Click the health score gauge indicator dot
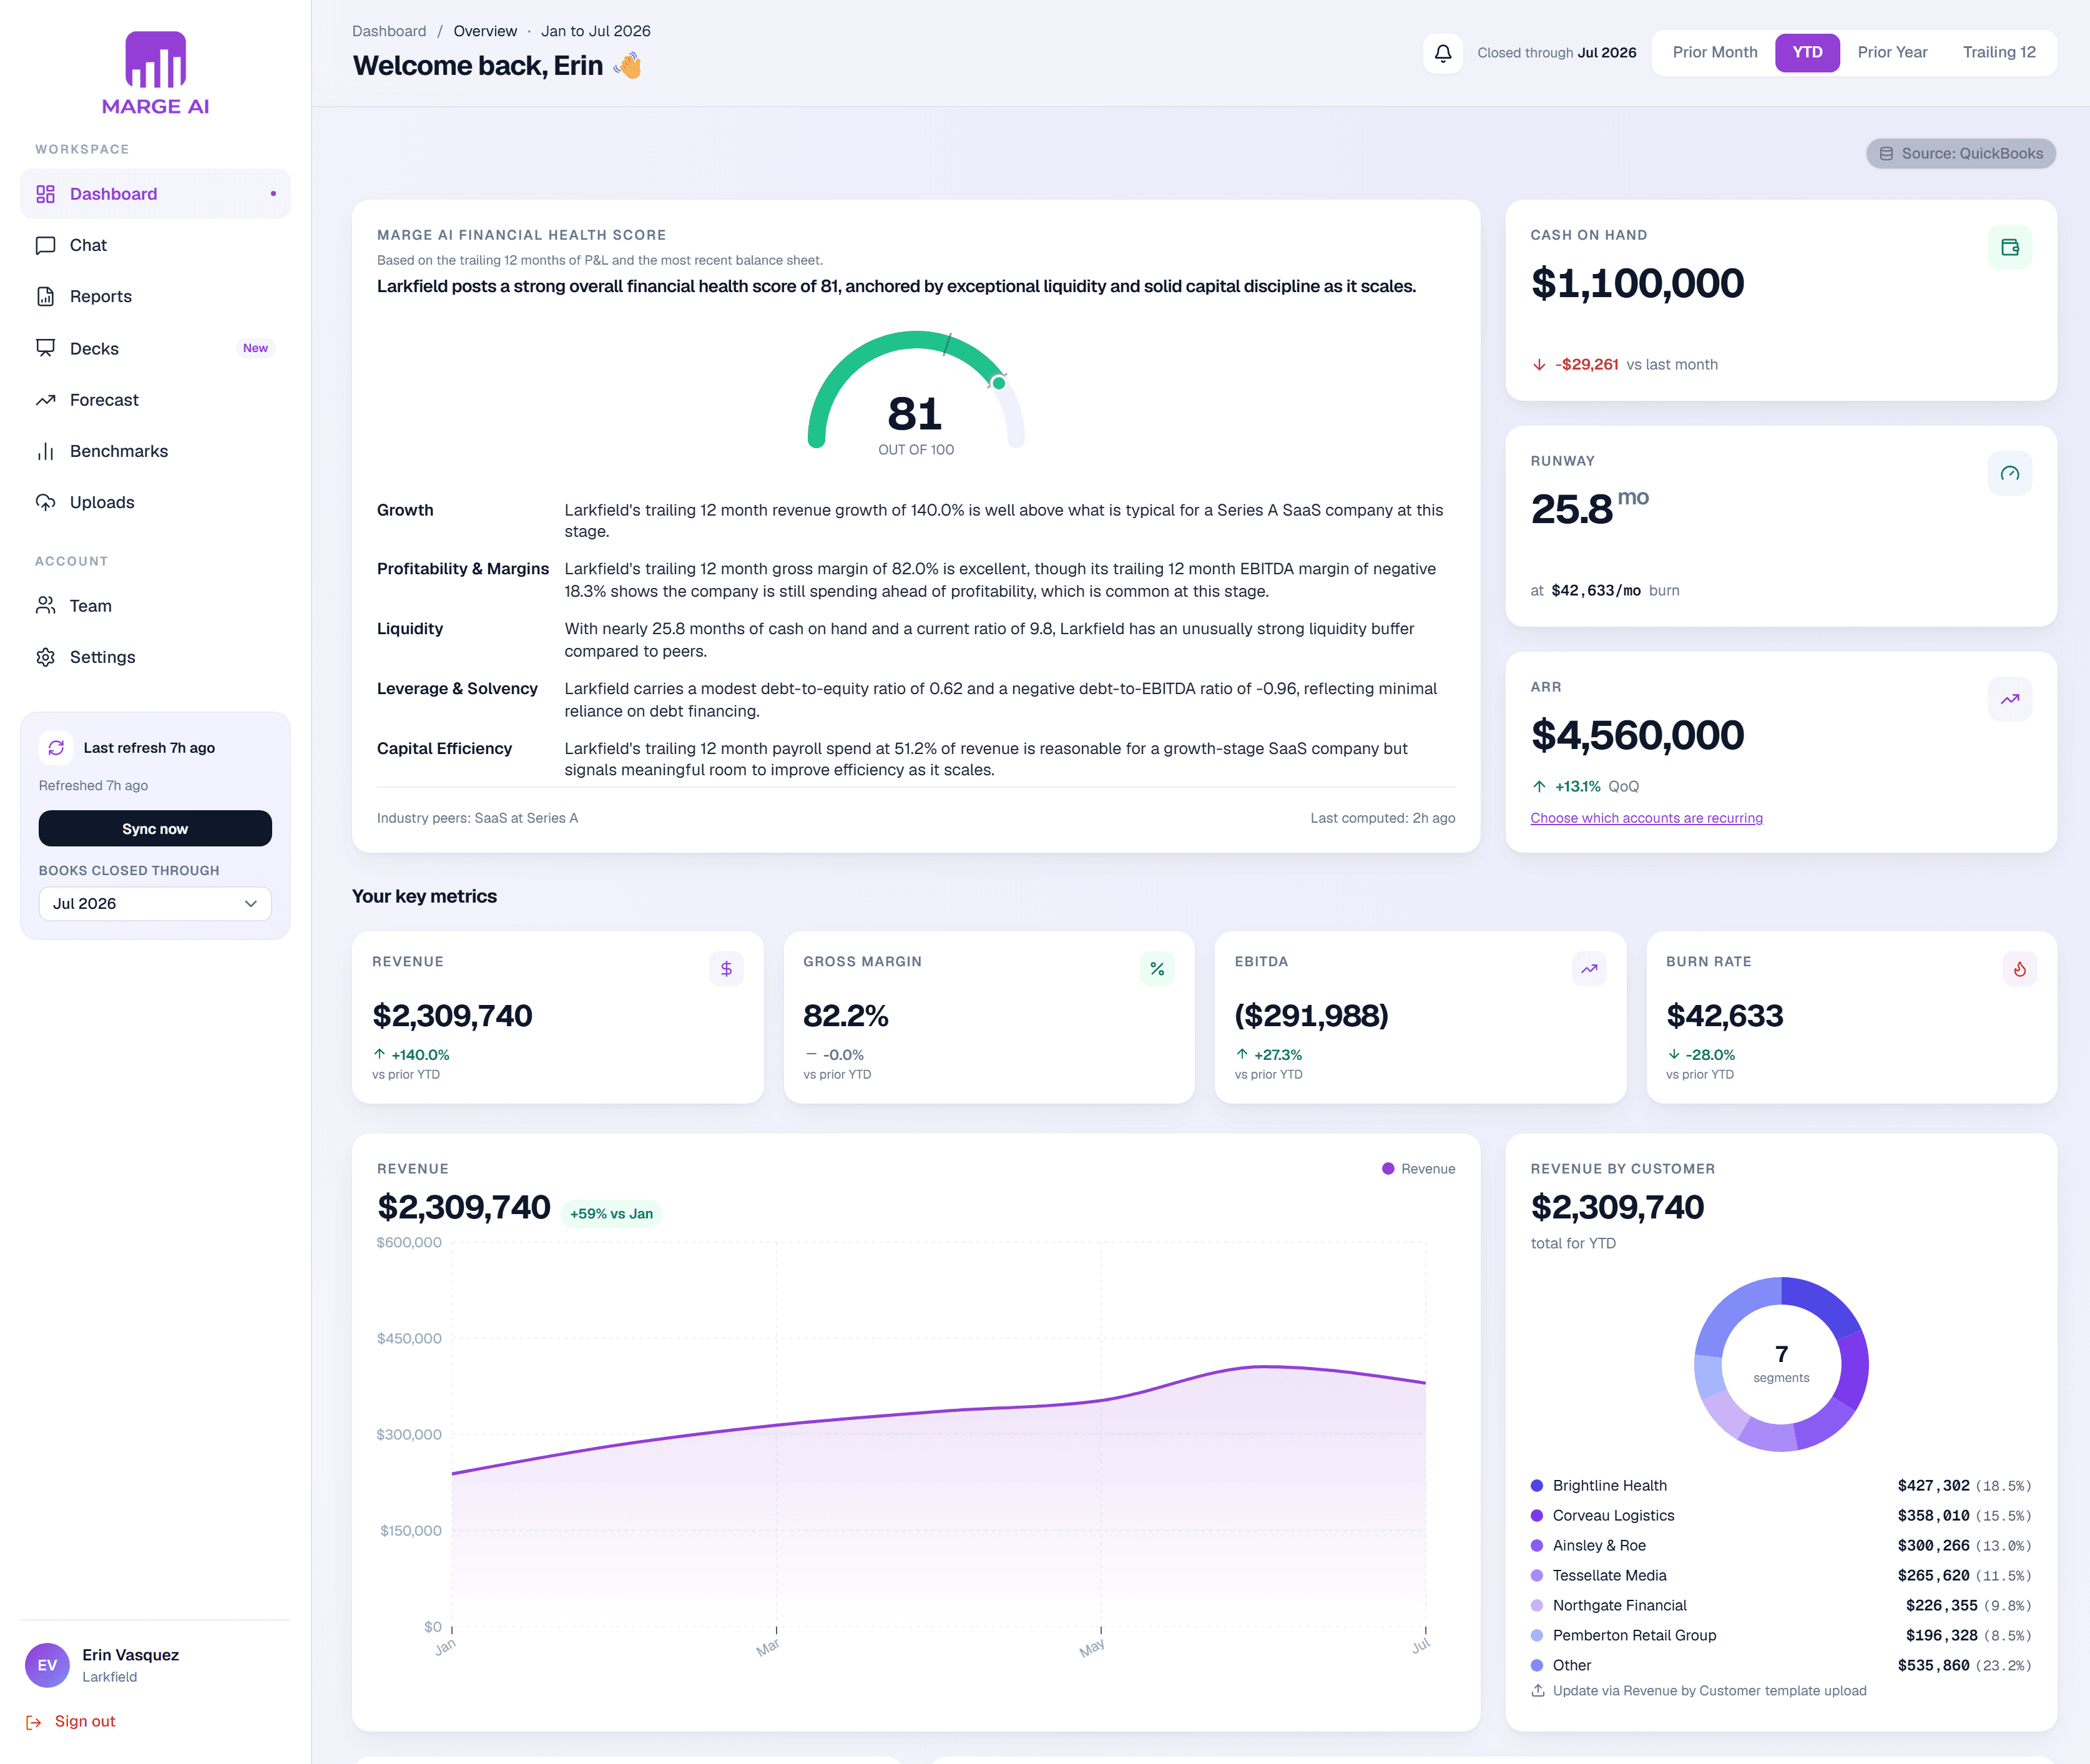2090x1764 pixels. point(998,383)
